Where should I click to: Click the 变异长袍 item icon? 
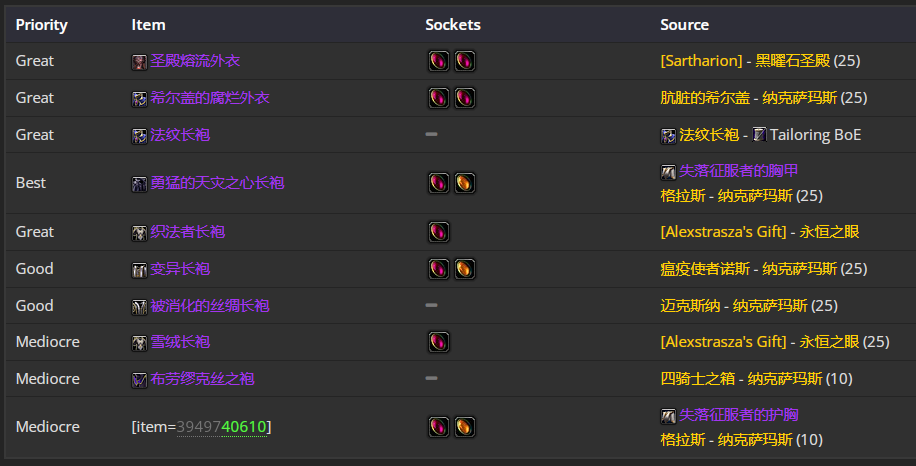[x=139, y=270]
